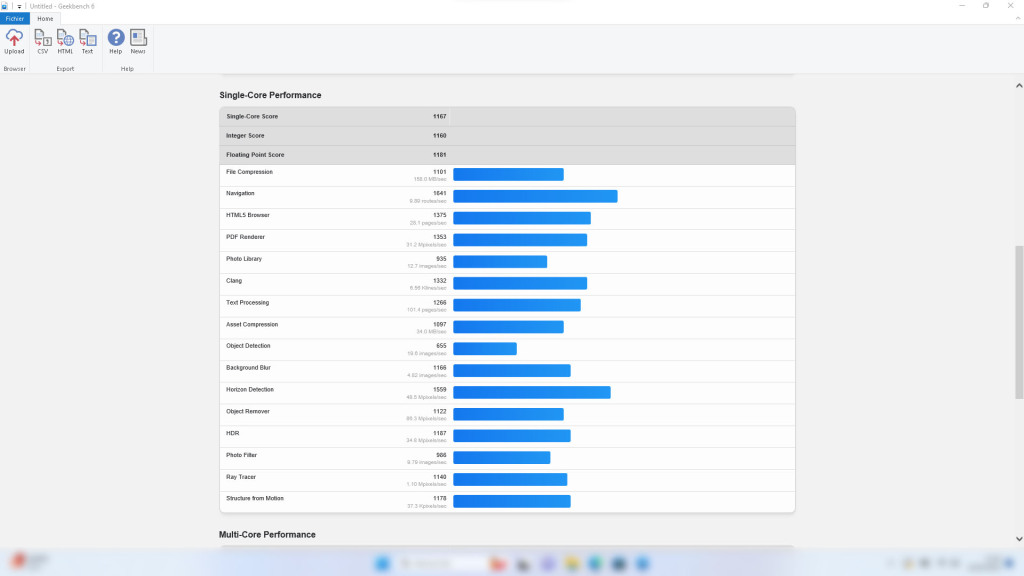The image size is (1024, 576).
Task: Select the Object Detection score 655
Action: 441,346
